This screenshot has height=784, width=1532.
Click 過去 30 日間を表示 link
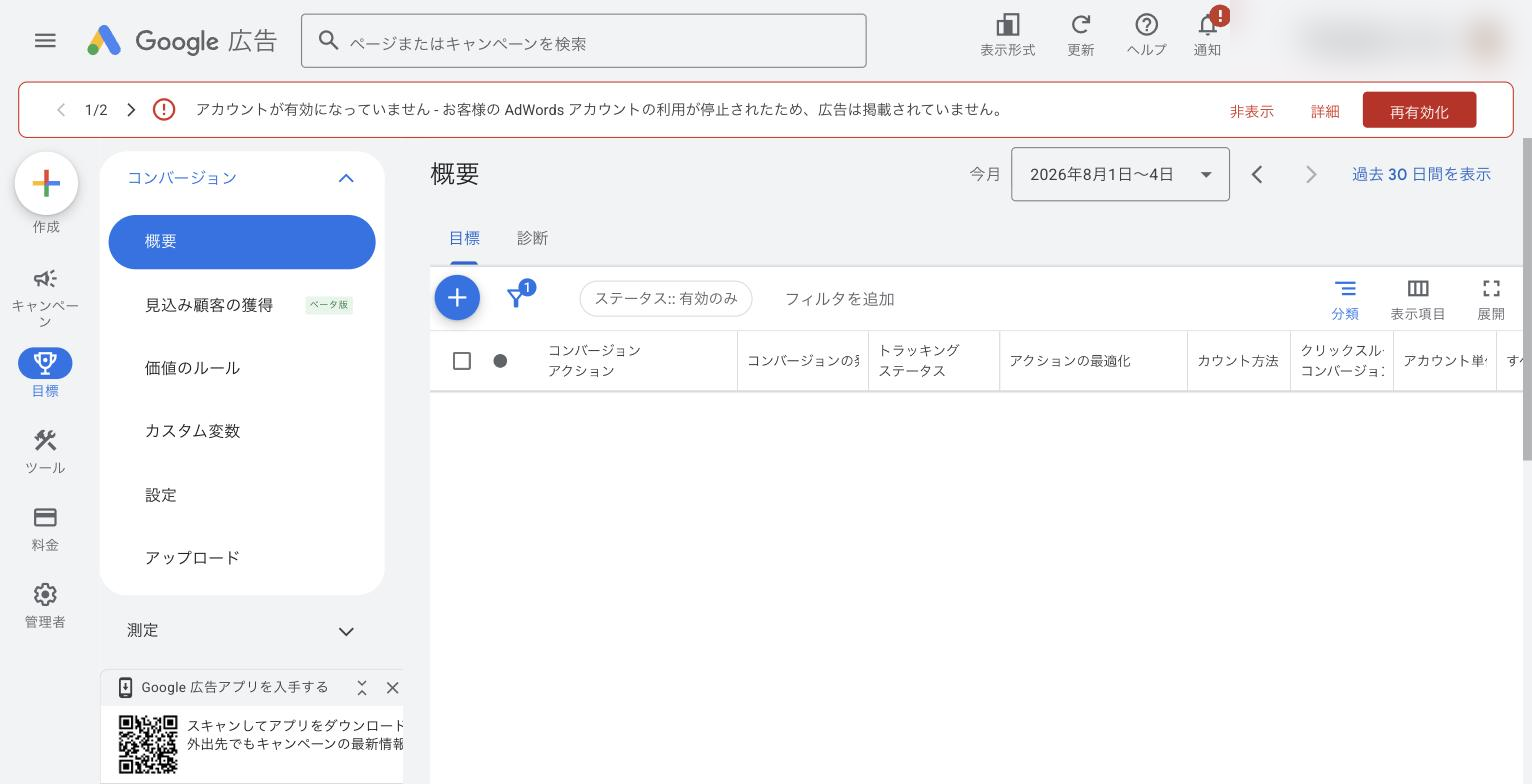pos(1421,174)
